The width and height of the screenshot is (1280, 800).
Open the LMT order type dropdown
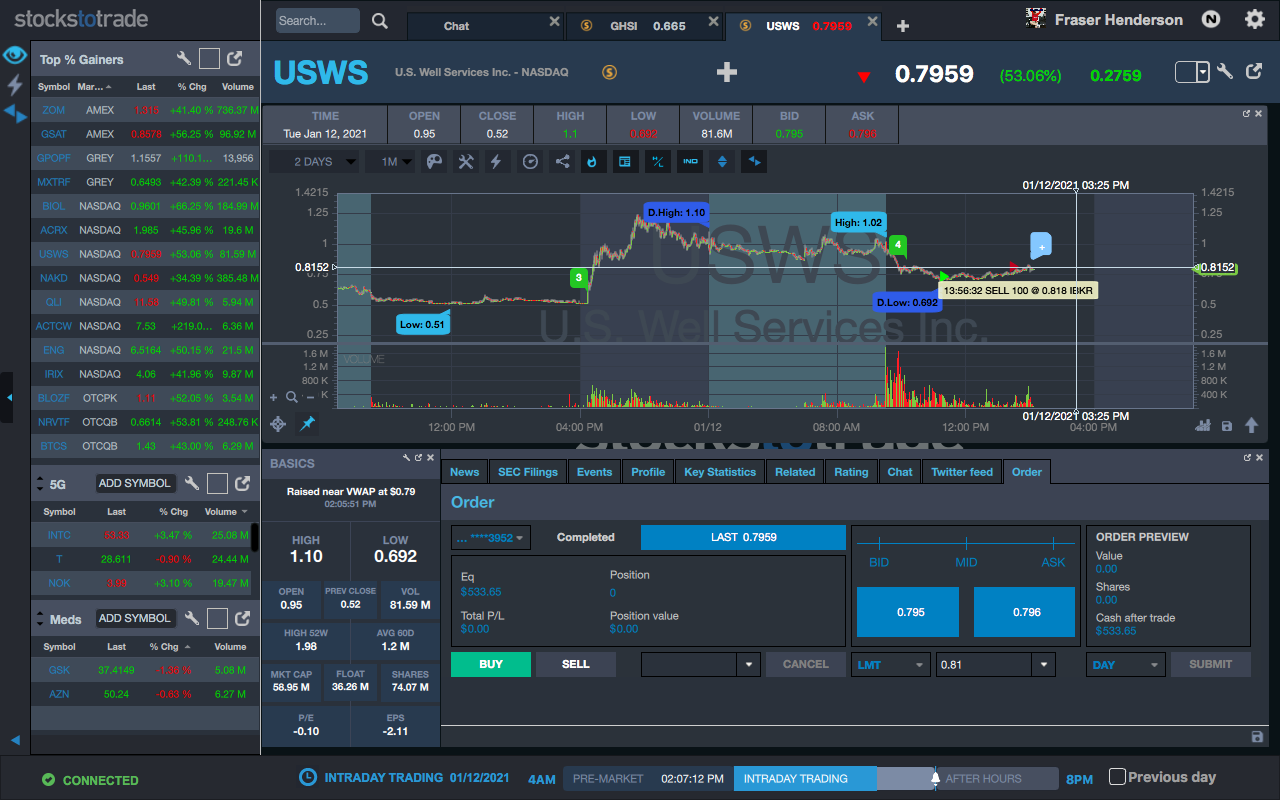[x=892, y=664]
